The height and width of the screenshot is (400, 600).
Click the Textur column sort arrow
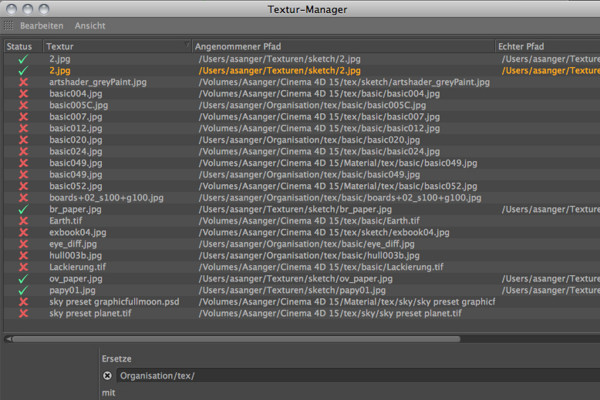point(187,44)
